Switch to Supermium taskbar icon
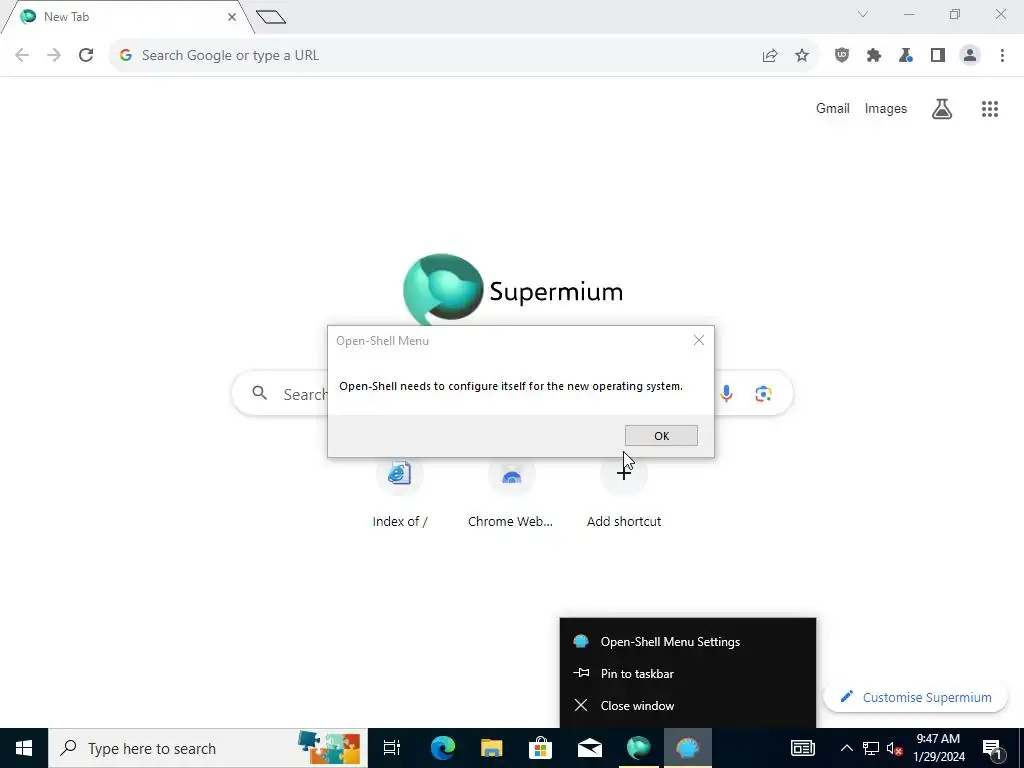 pyautogui.click(x=639, y=748)
